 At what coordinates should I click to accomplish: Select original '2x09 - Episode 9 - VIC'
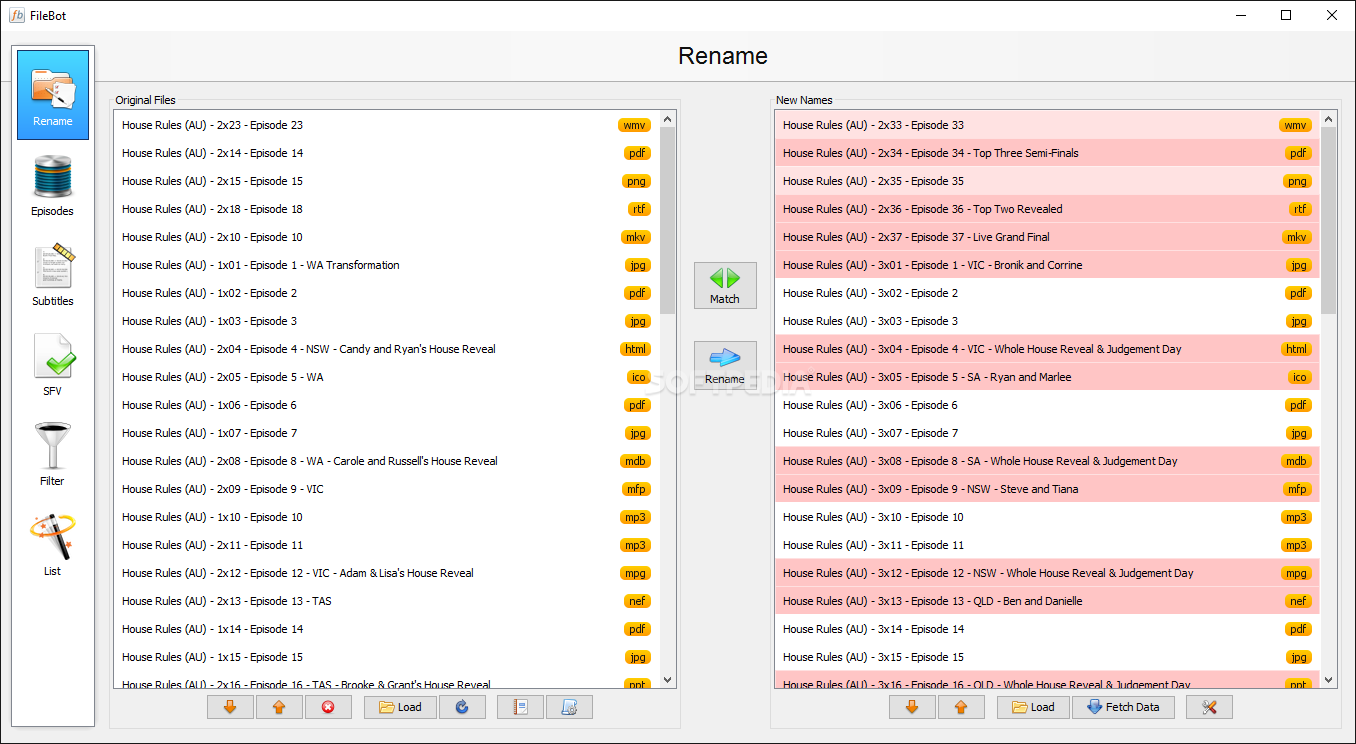coord(386,489)
